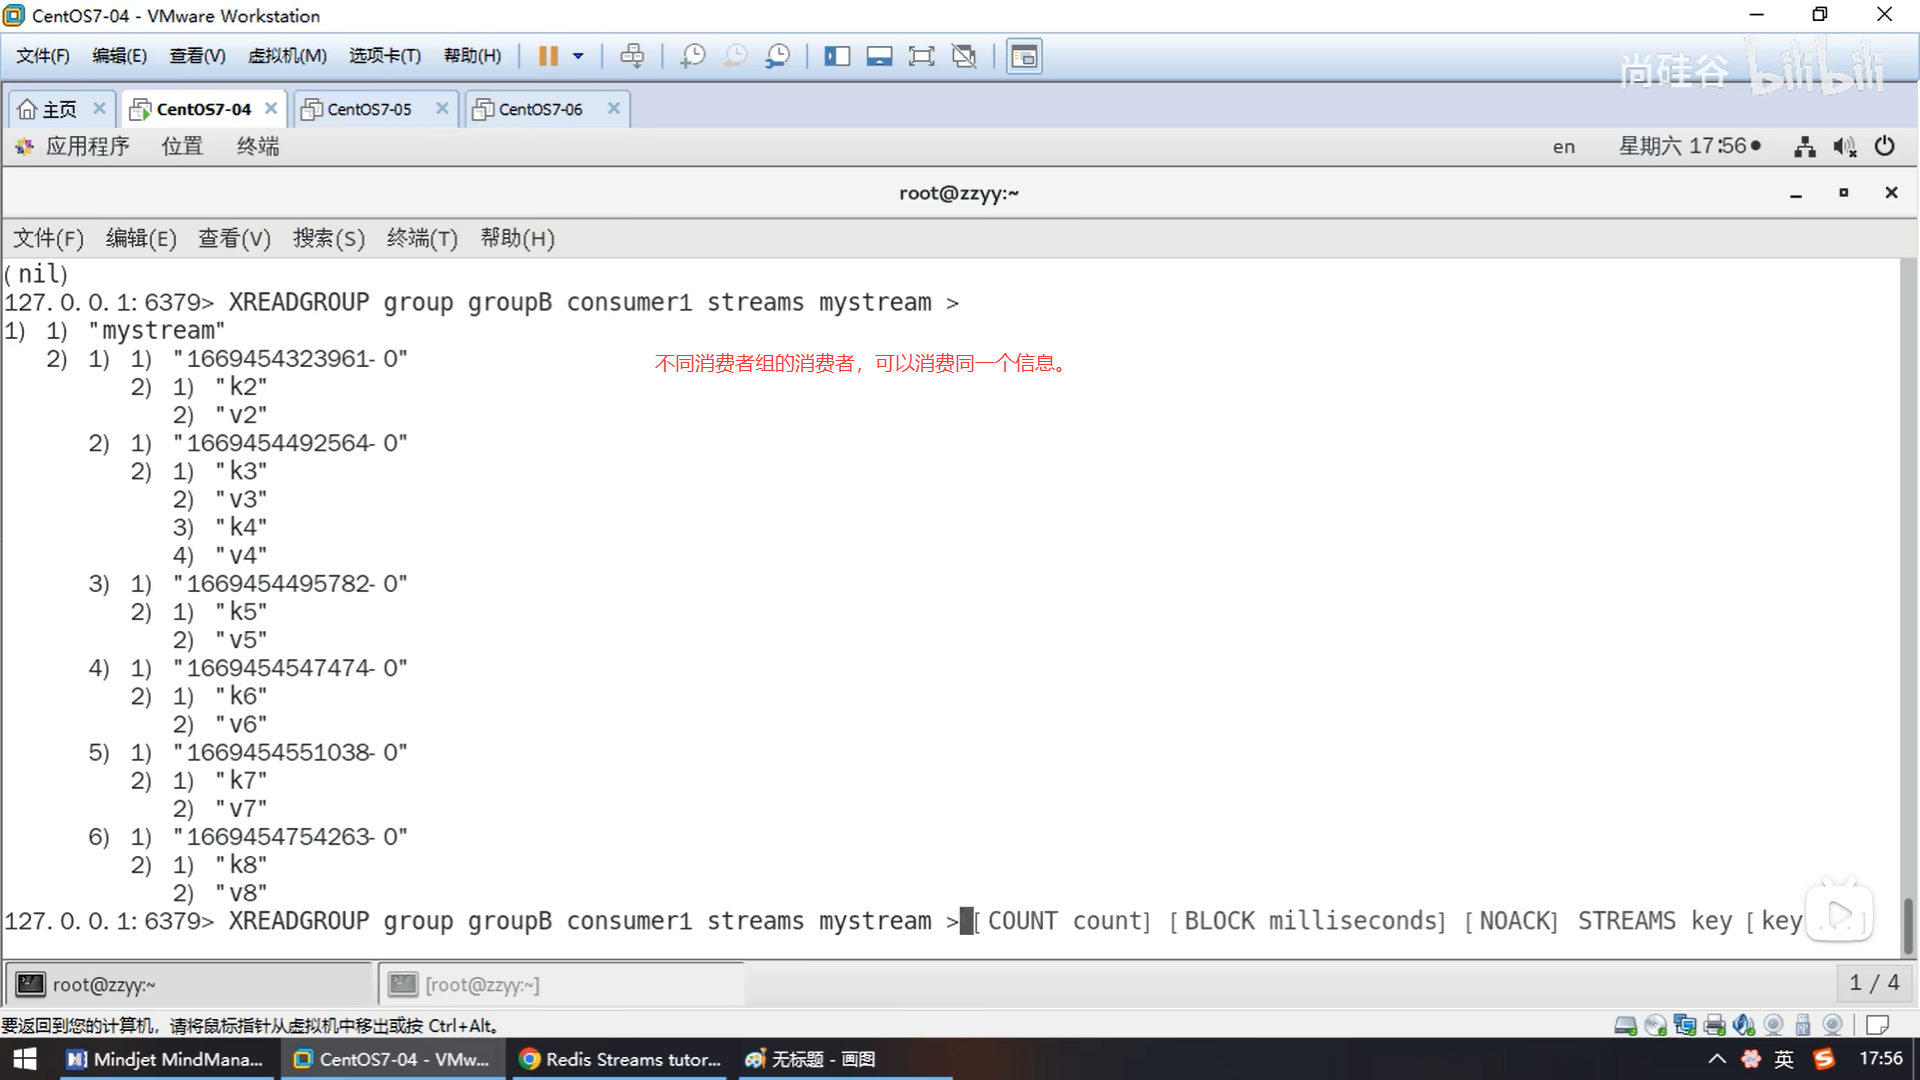Pause the virtual machine

[547, 56]
